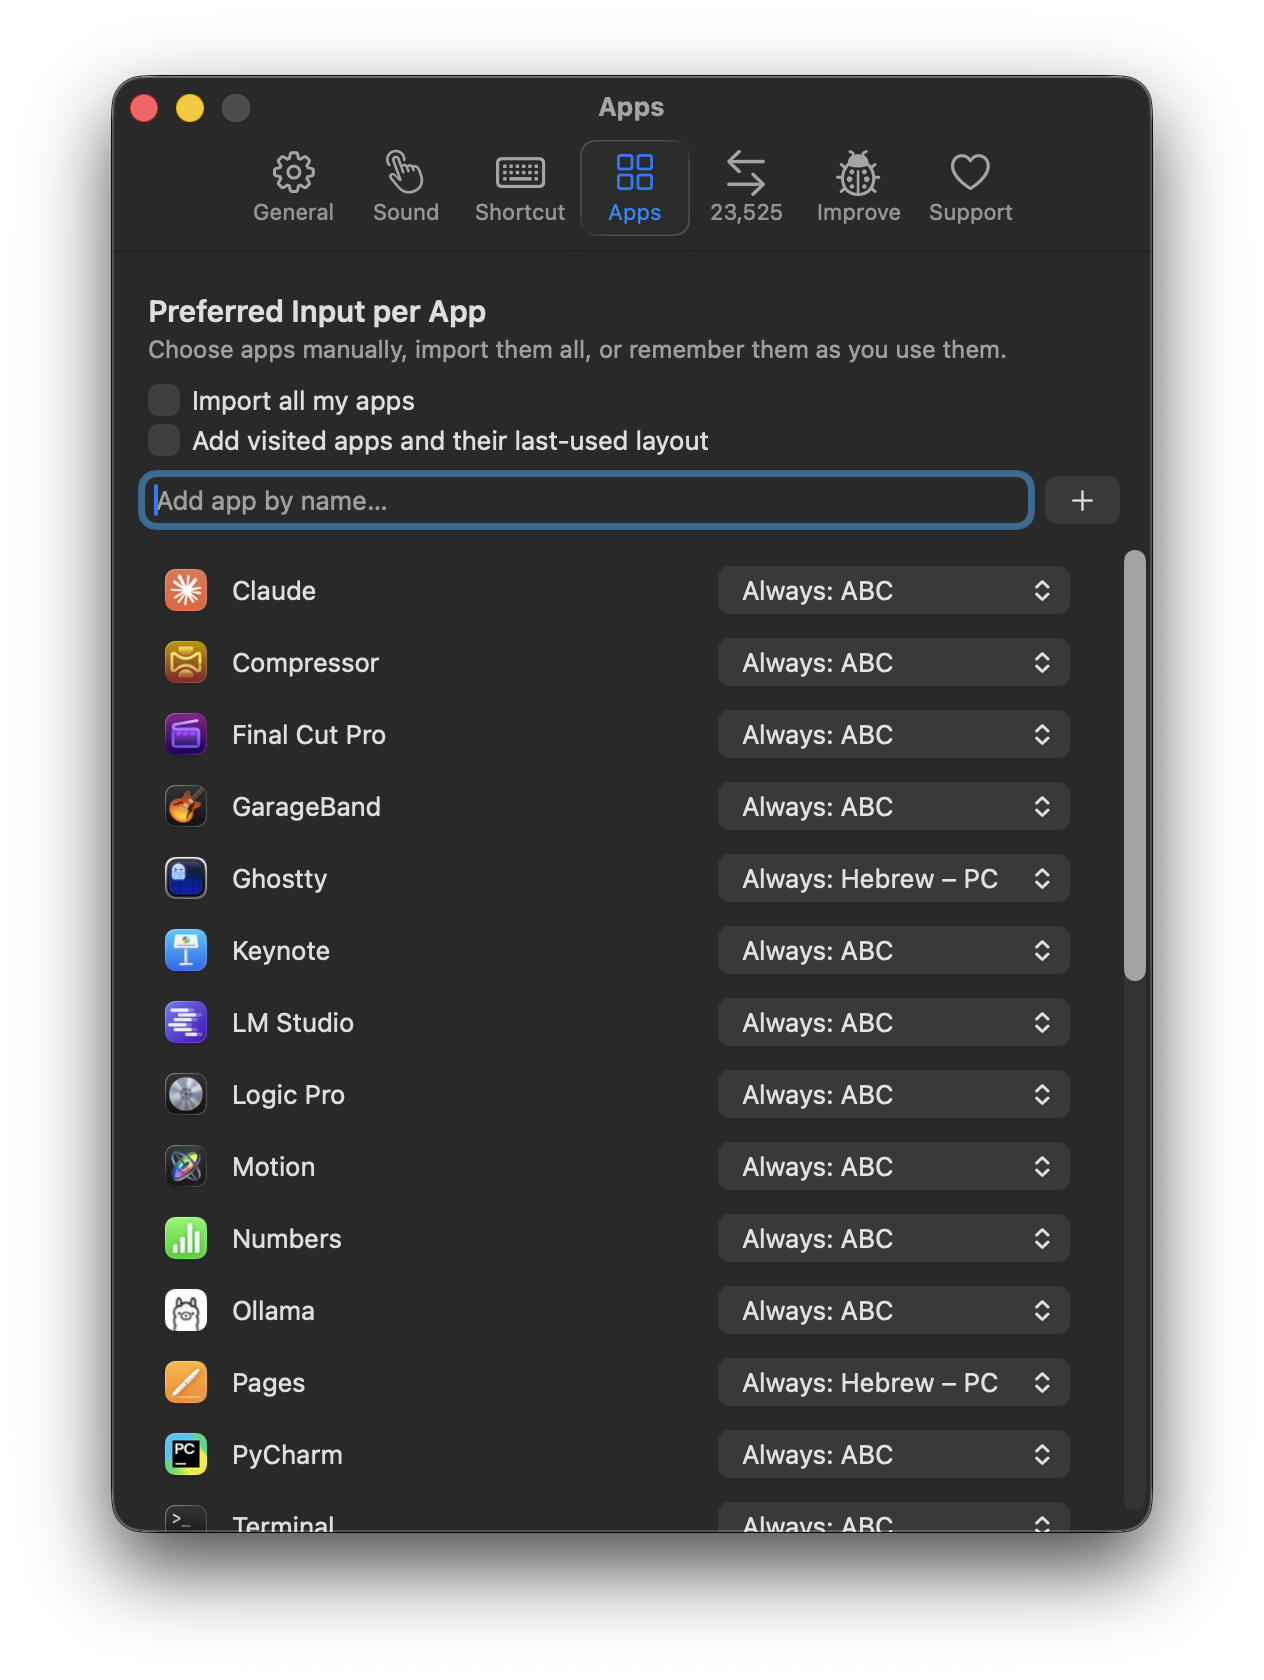Click the Motion app icon

(186, 1167)
